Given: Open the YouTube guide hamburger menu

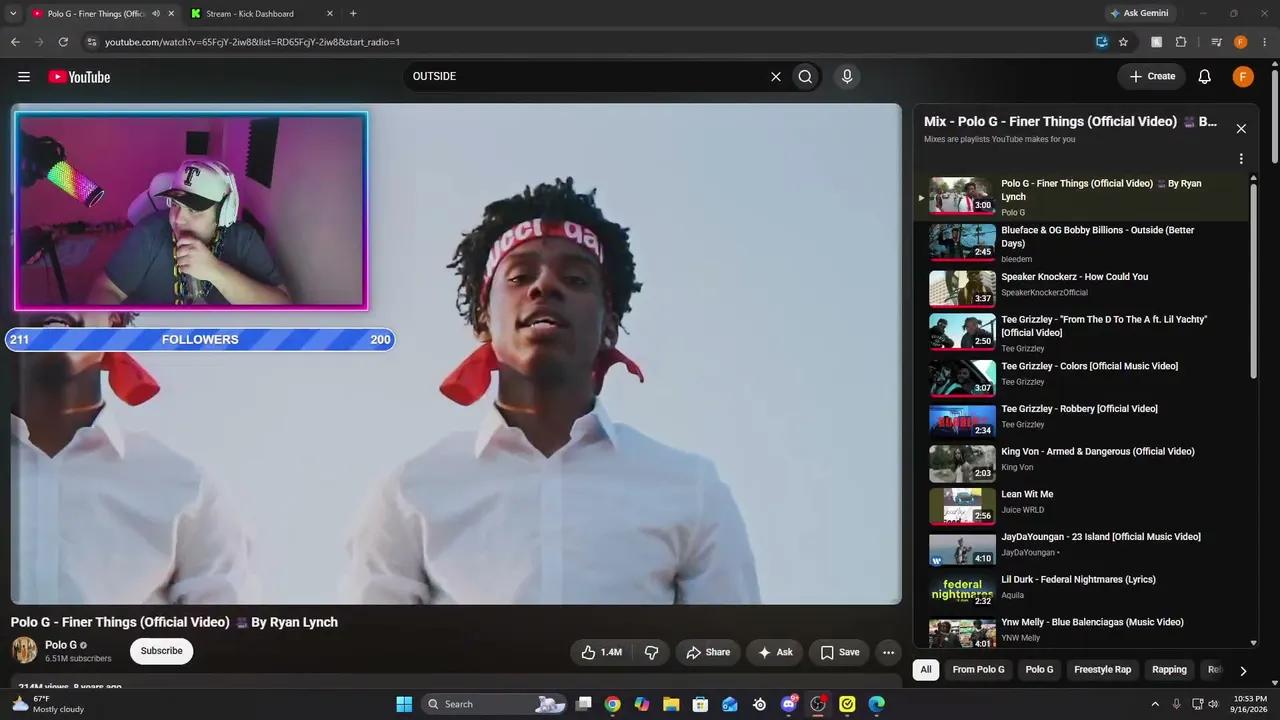Looking at the screenshot, I should 24,77.
